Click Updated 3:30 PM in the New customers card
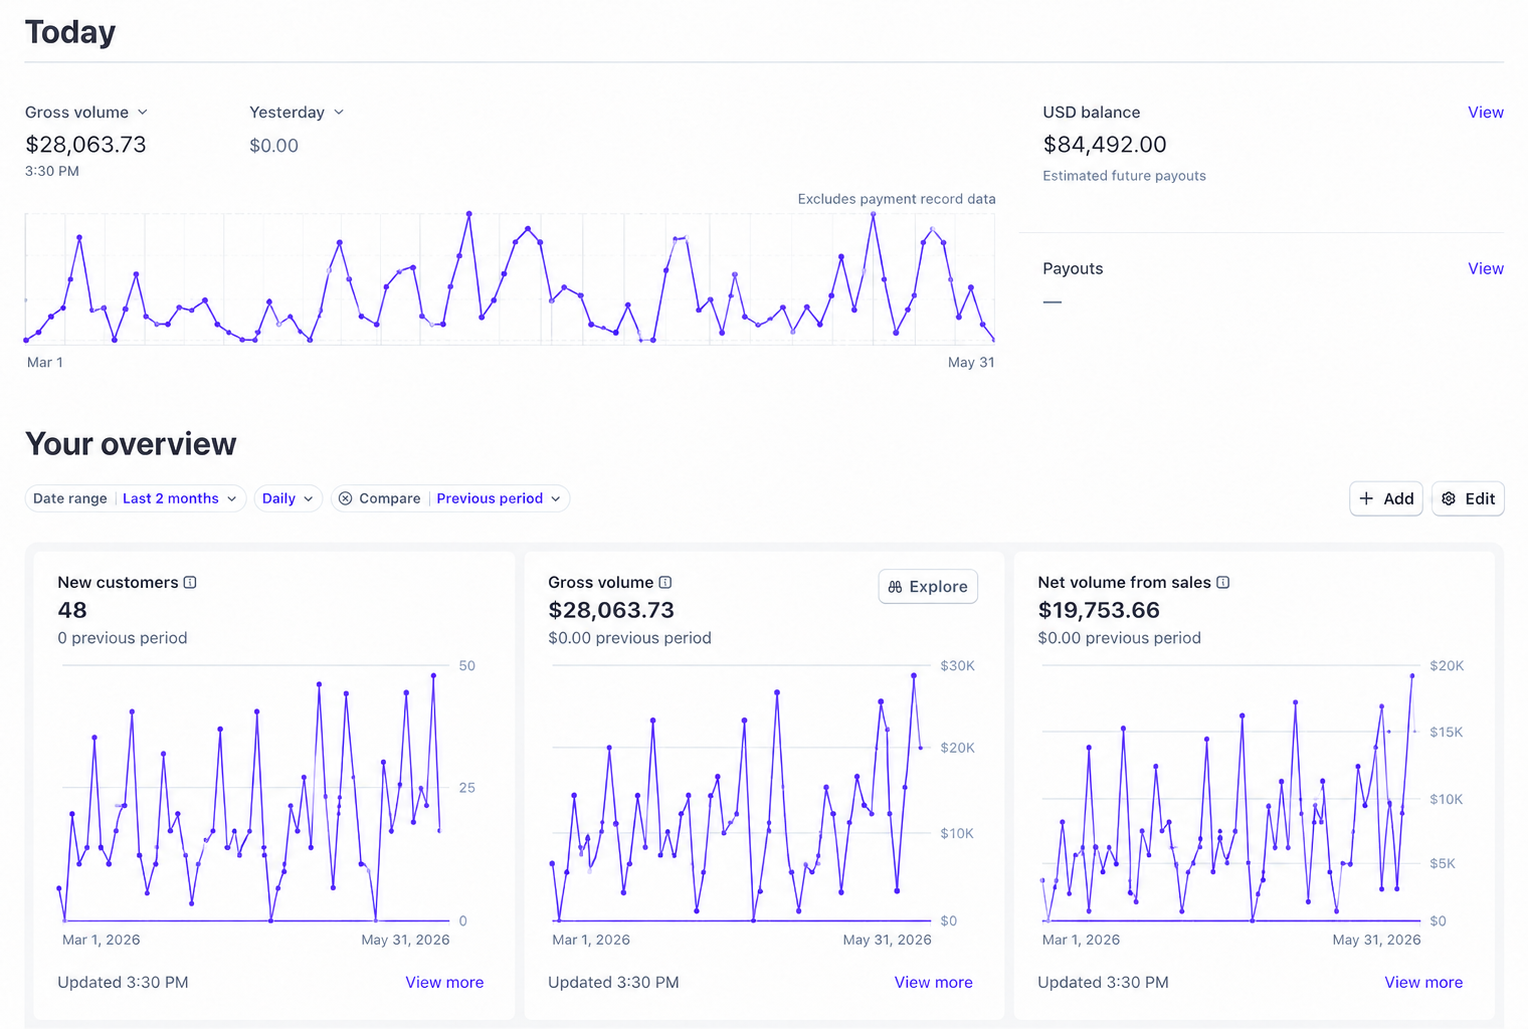The width and height of the screenshot is (1528, 1029). coord(123,982)
